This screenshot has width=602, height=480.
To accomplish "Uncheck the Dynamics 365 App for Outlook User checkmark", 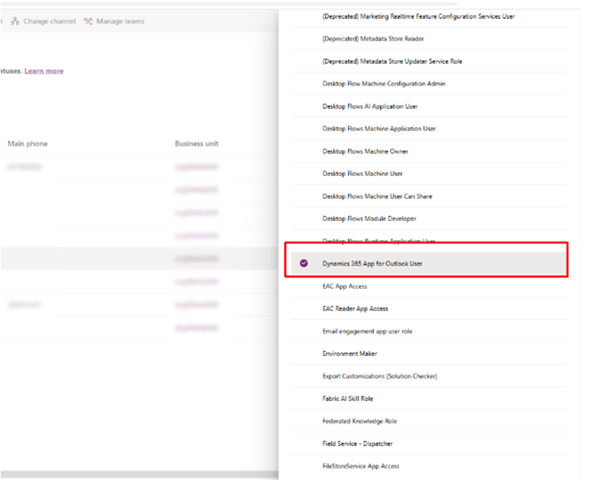I will pyautogui.click(x=304, y=263).
